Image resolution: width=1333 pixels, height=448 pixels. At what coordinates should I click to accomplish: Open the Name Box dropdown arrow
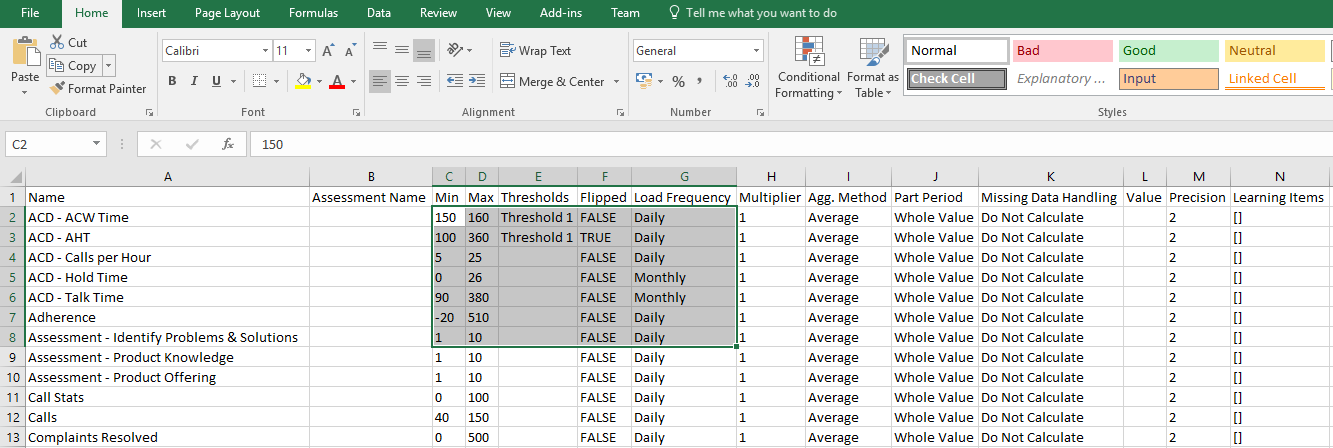click(x=96, y=144)
